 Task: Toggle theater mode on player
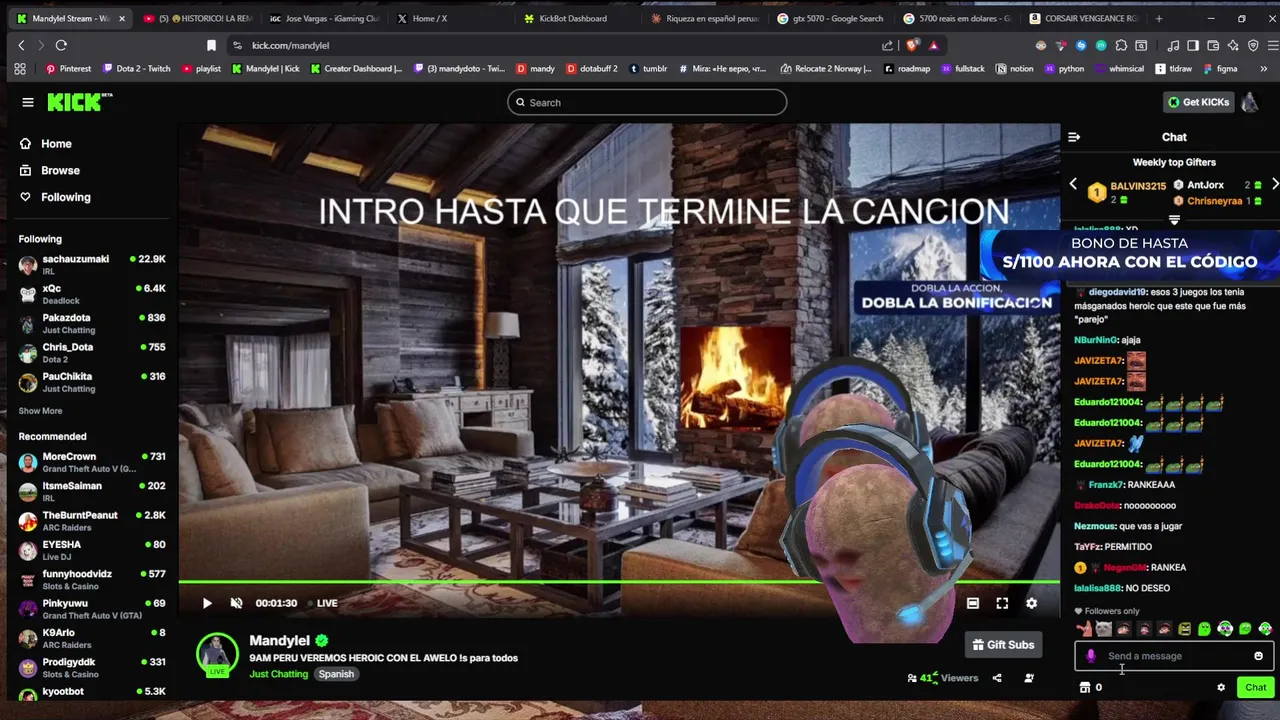[972, 603]
